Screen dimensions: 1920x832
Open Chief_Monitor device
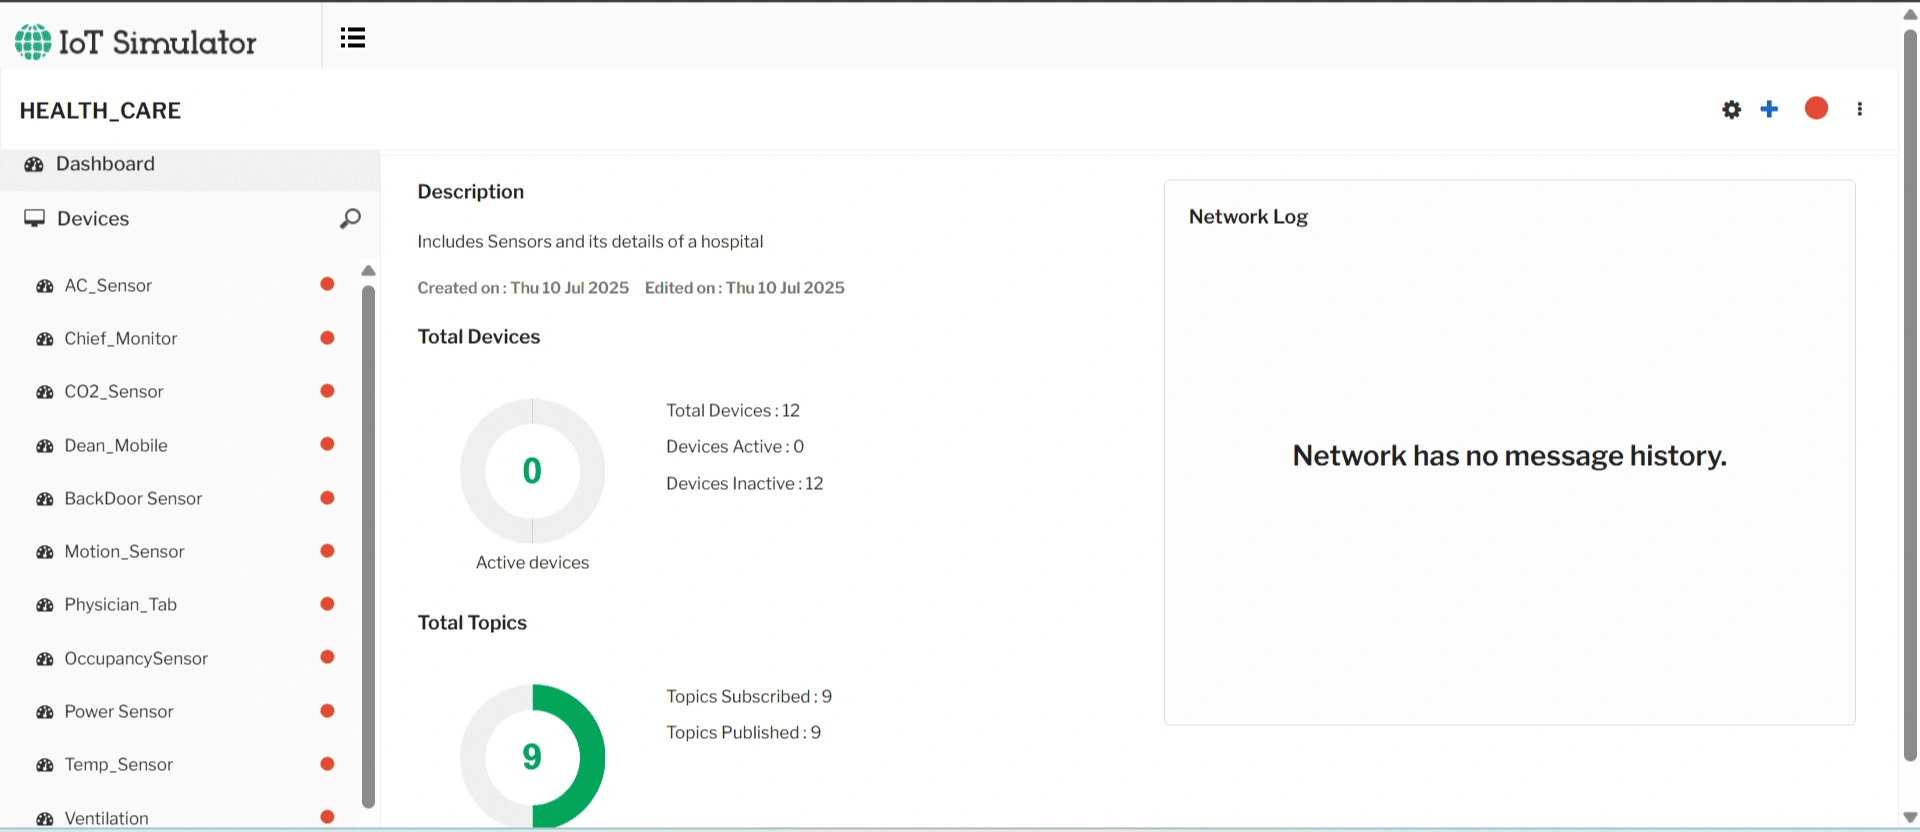(x=121, y=338)
